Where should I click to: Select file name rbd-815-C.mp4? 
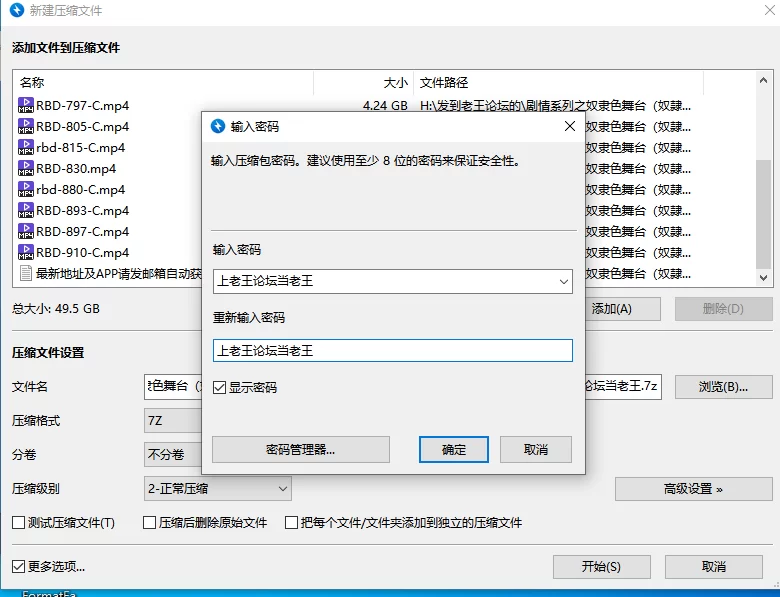click(81, 148)
